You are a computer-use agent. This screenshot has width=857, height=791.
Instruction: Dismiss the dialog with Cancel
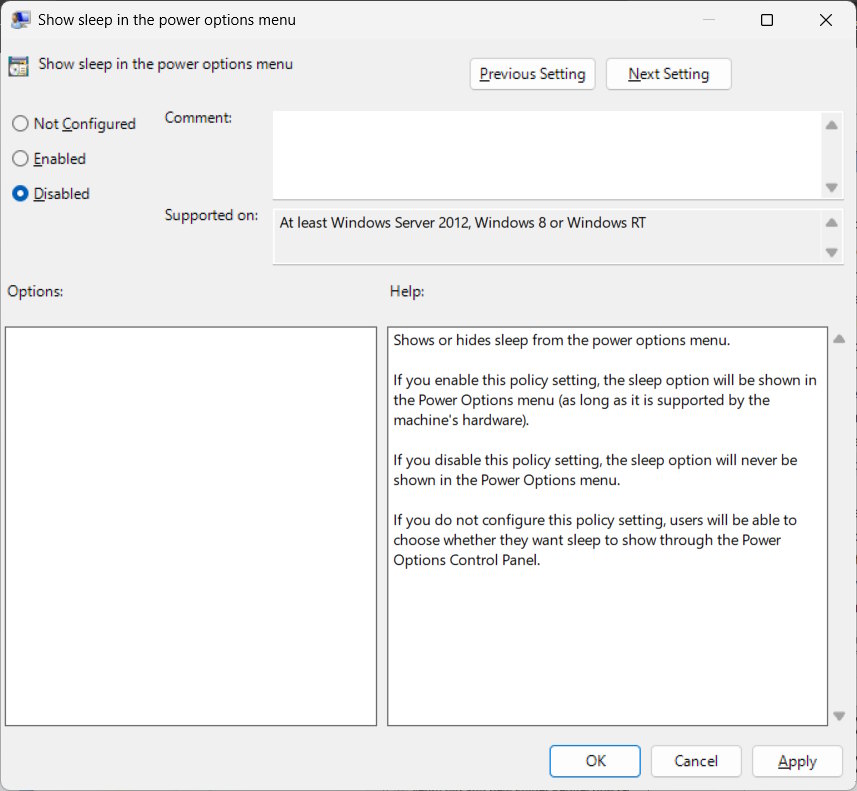pyautogui.click(x=696, y=761)
